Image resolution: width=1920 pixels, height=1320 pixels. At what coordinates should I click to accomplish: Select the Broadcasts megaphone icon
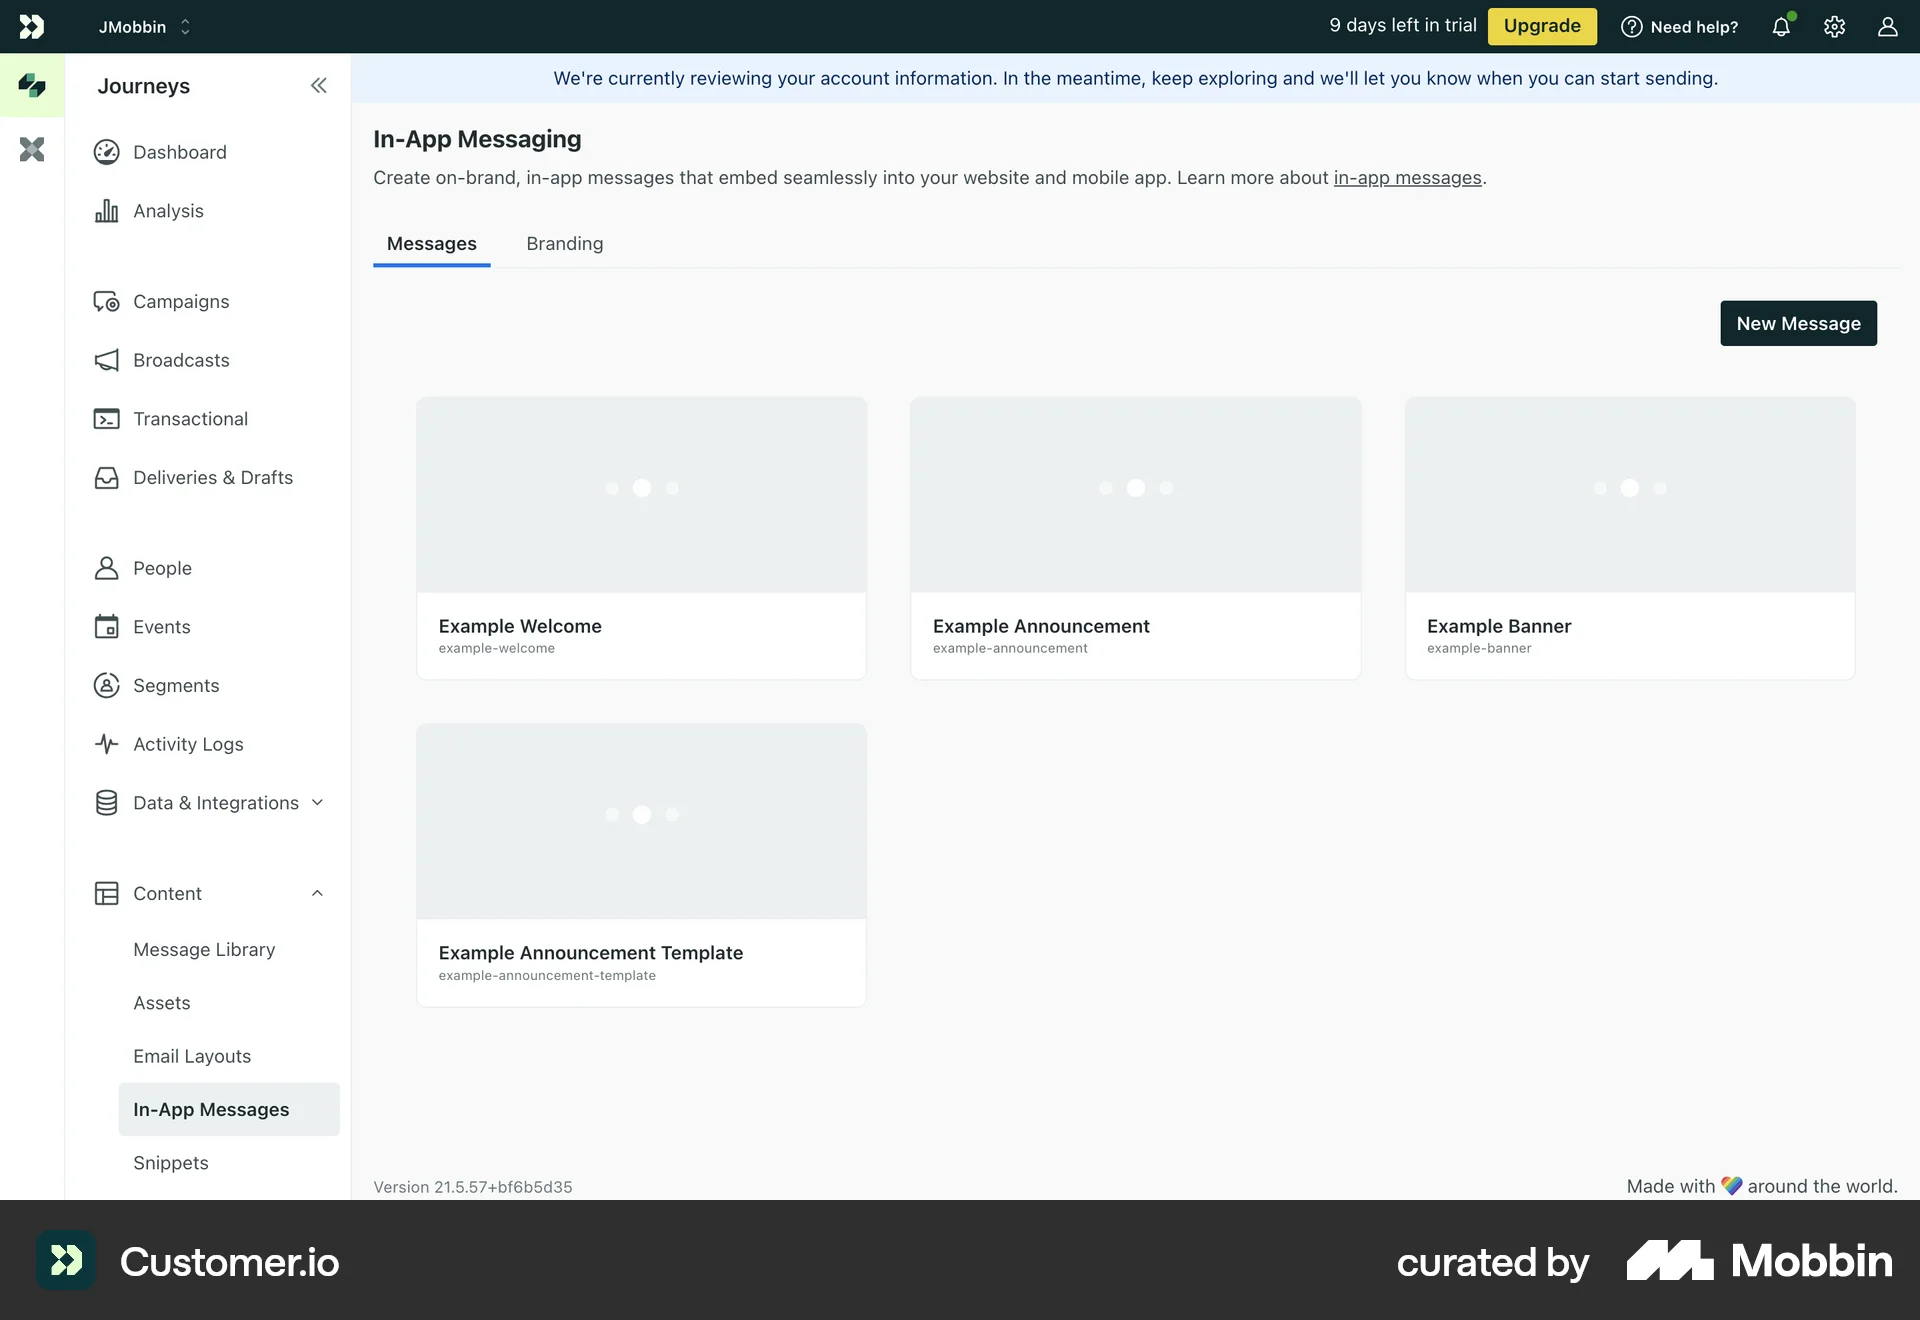pos(107,360)
